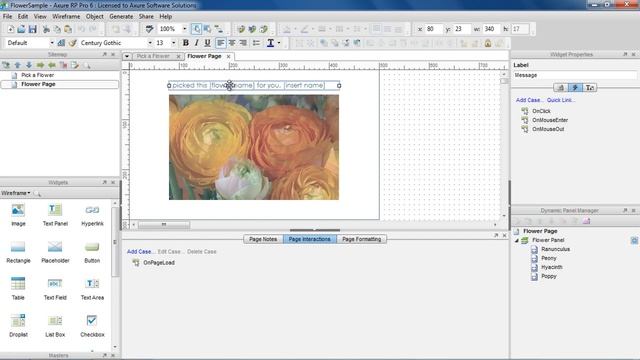Indent page with green right arrow

coord(40,65)
